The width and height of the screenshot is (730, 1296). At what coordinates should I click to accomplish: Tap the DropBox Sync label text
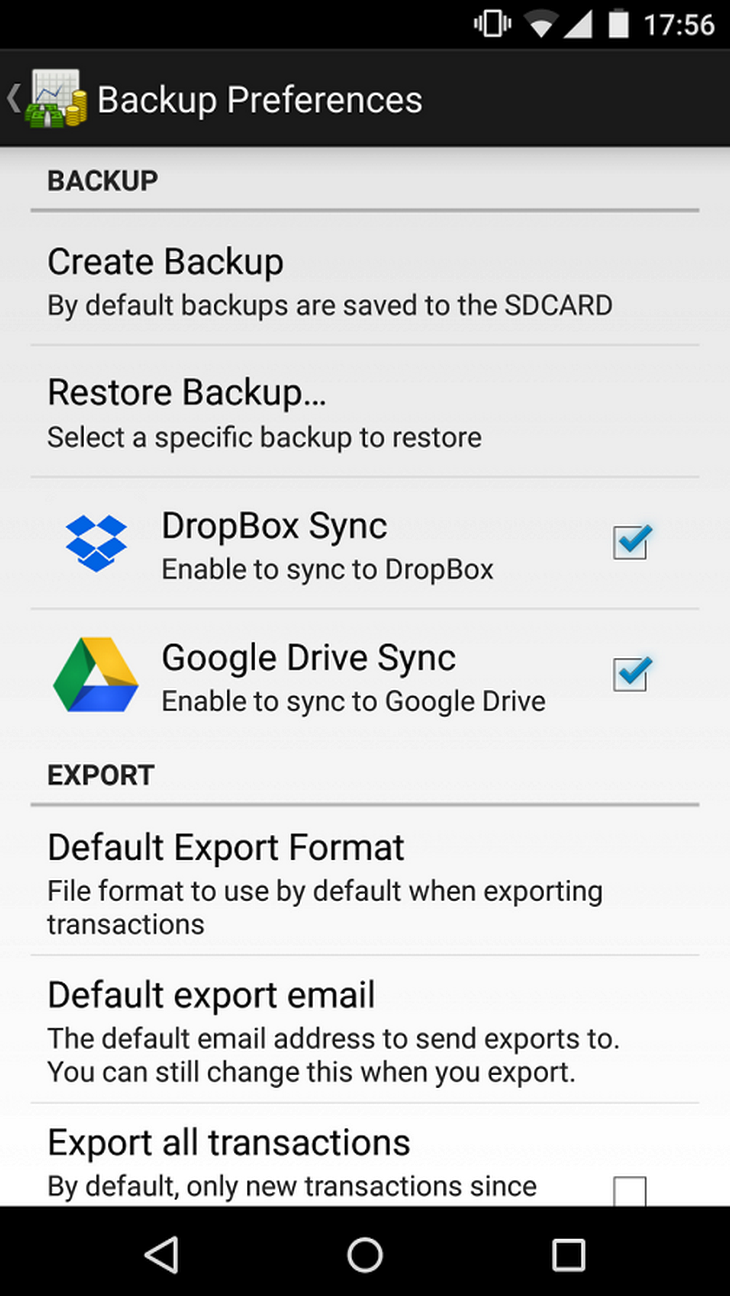pos(274,526)
